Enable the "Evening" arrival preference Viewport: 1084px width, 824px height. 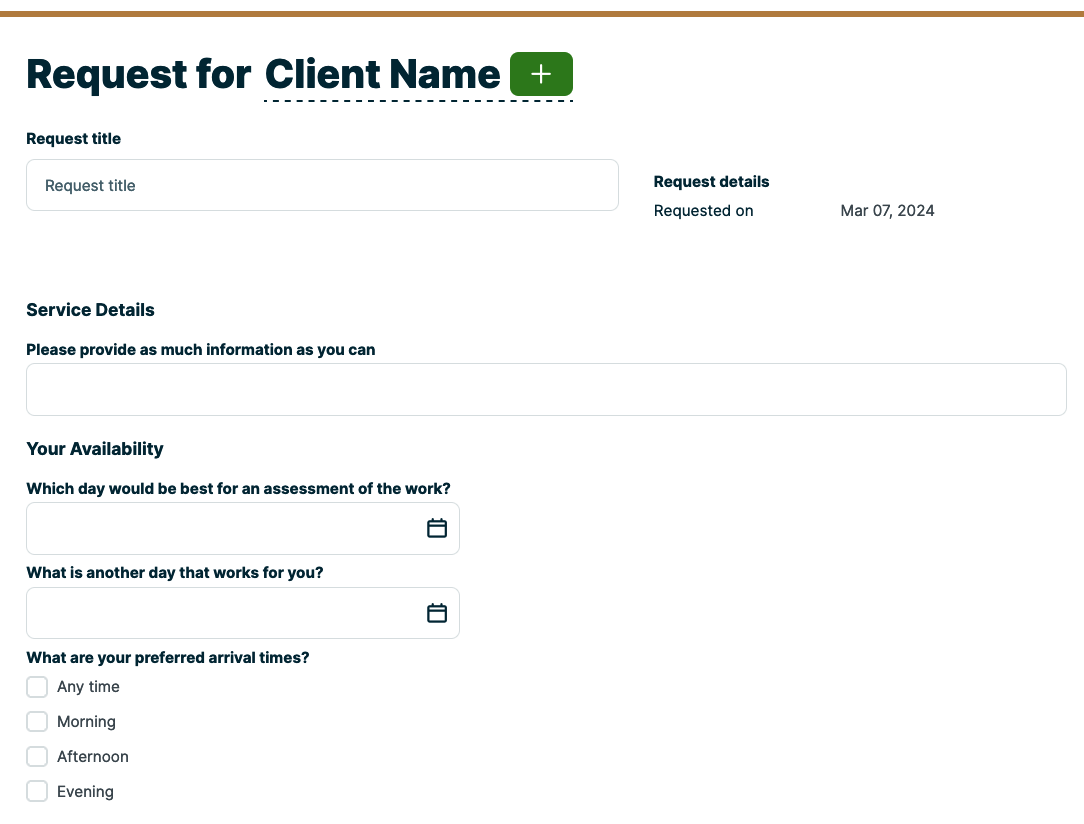pos(37,790)
